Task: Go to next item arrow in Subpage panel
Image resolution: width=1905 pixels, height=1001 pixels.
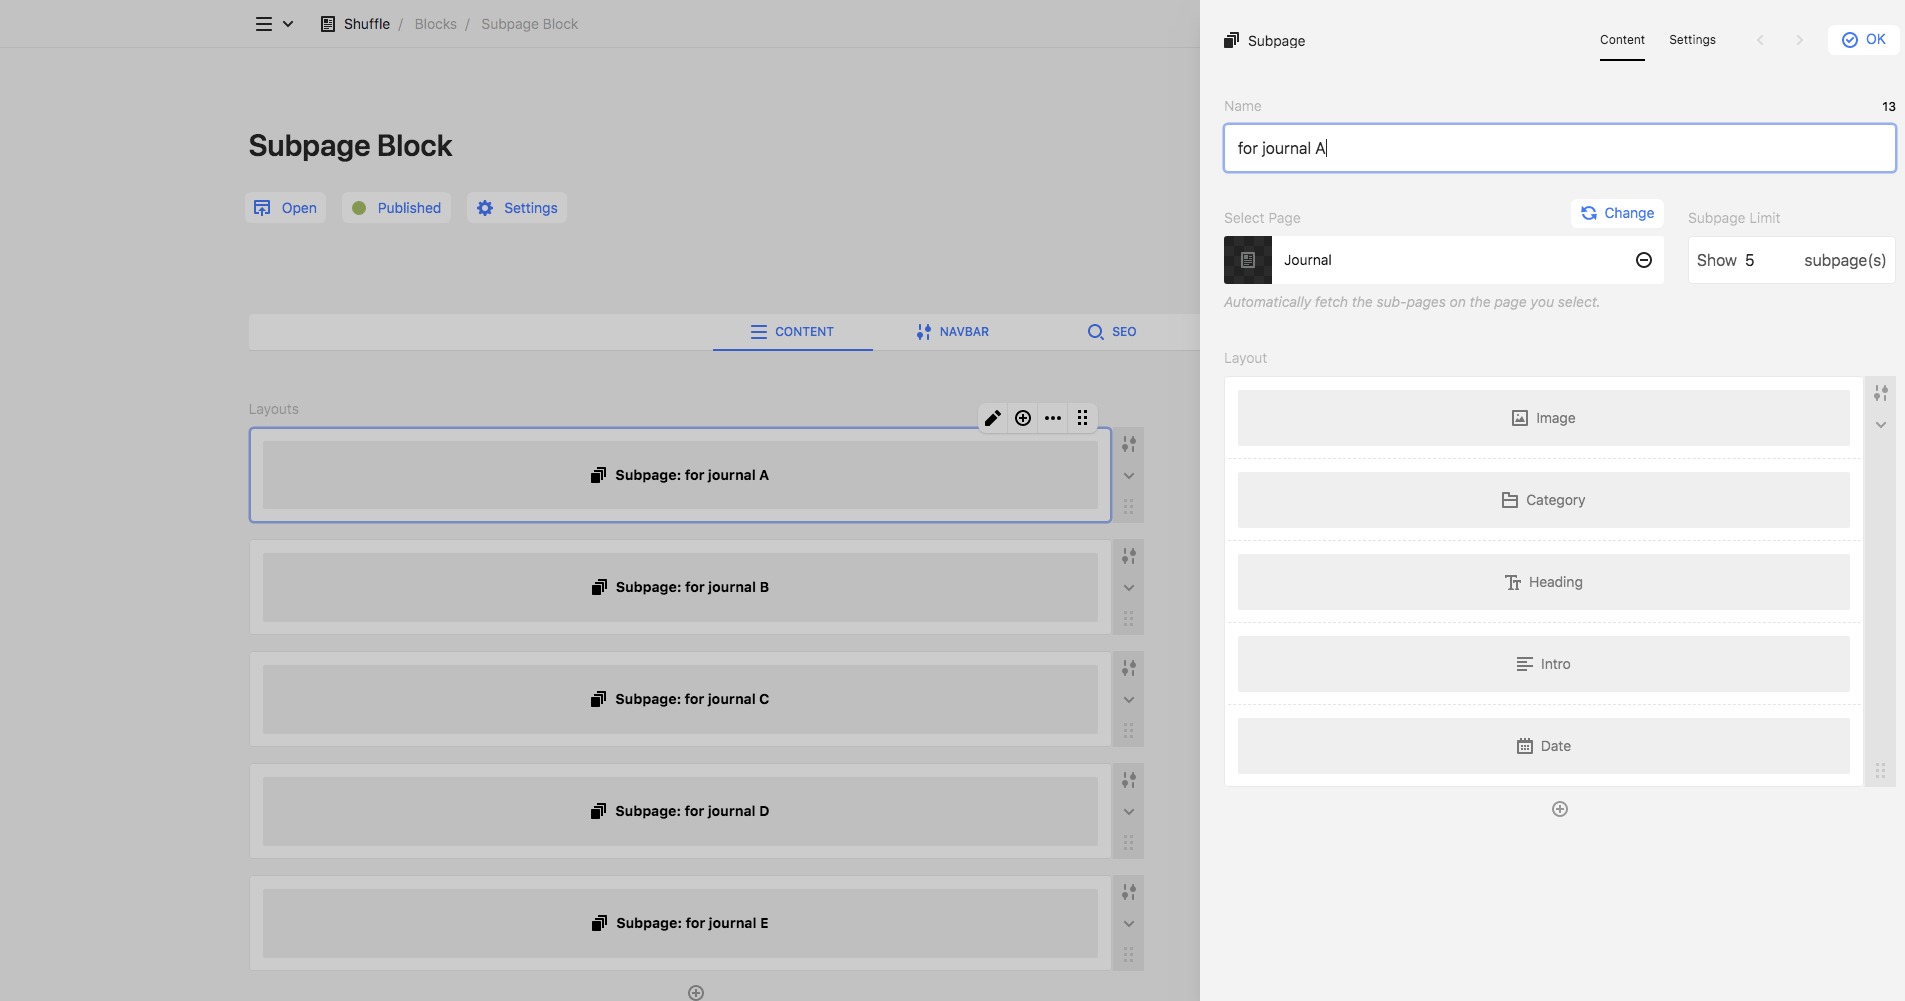Action: 1799,40
